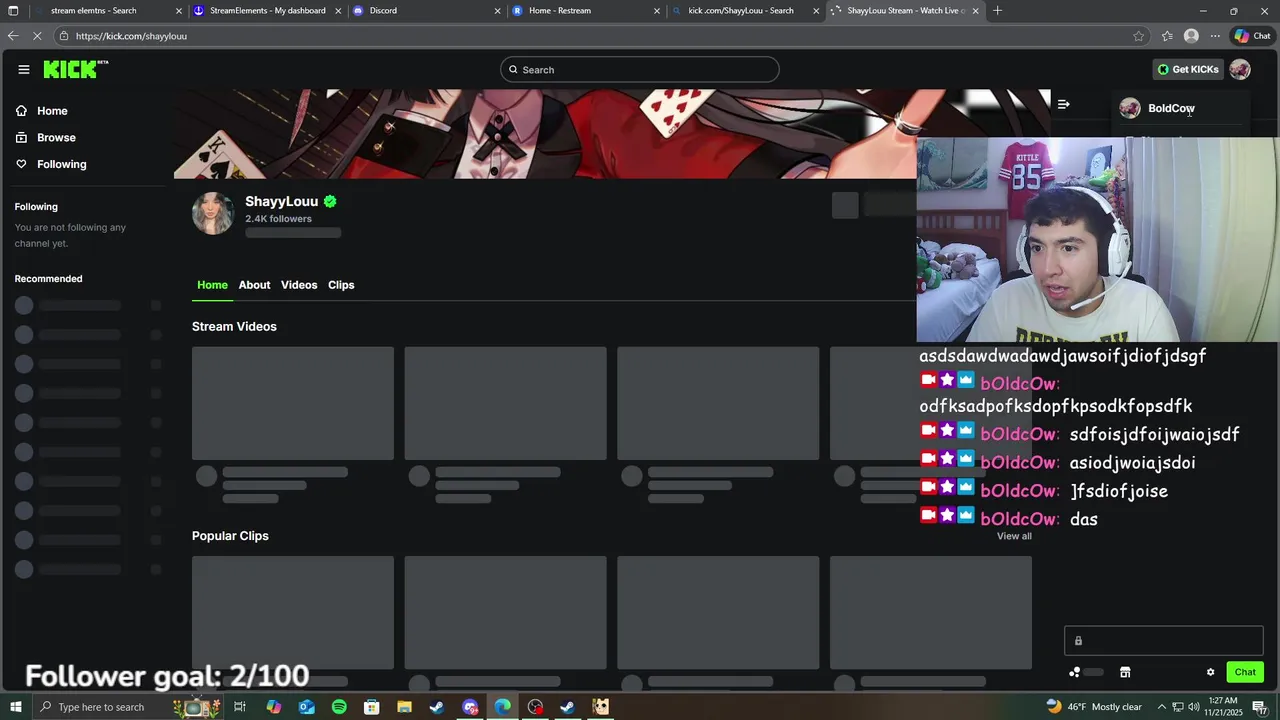The width and height of the screenshot is (1280, 720).
Task: Open first Popular Clips thumbnail
Action: [x=293, y=612]
